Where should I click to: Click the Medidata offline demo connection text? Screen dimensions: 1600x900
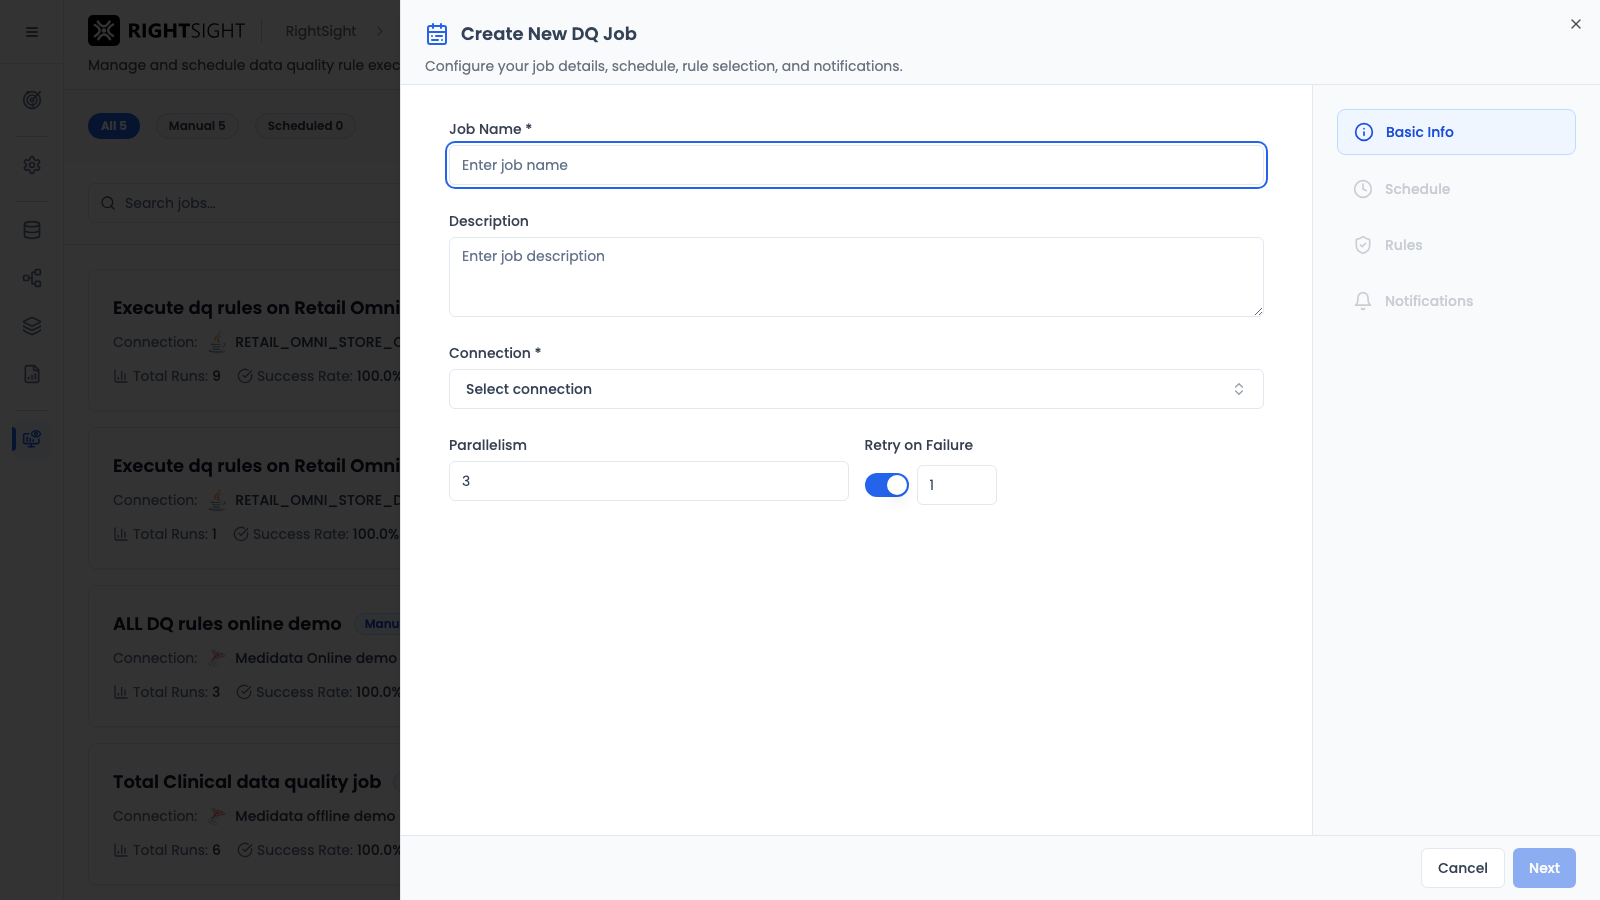coord(315,816)
